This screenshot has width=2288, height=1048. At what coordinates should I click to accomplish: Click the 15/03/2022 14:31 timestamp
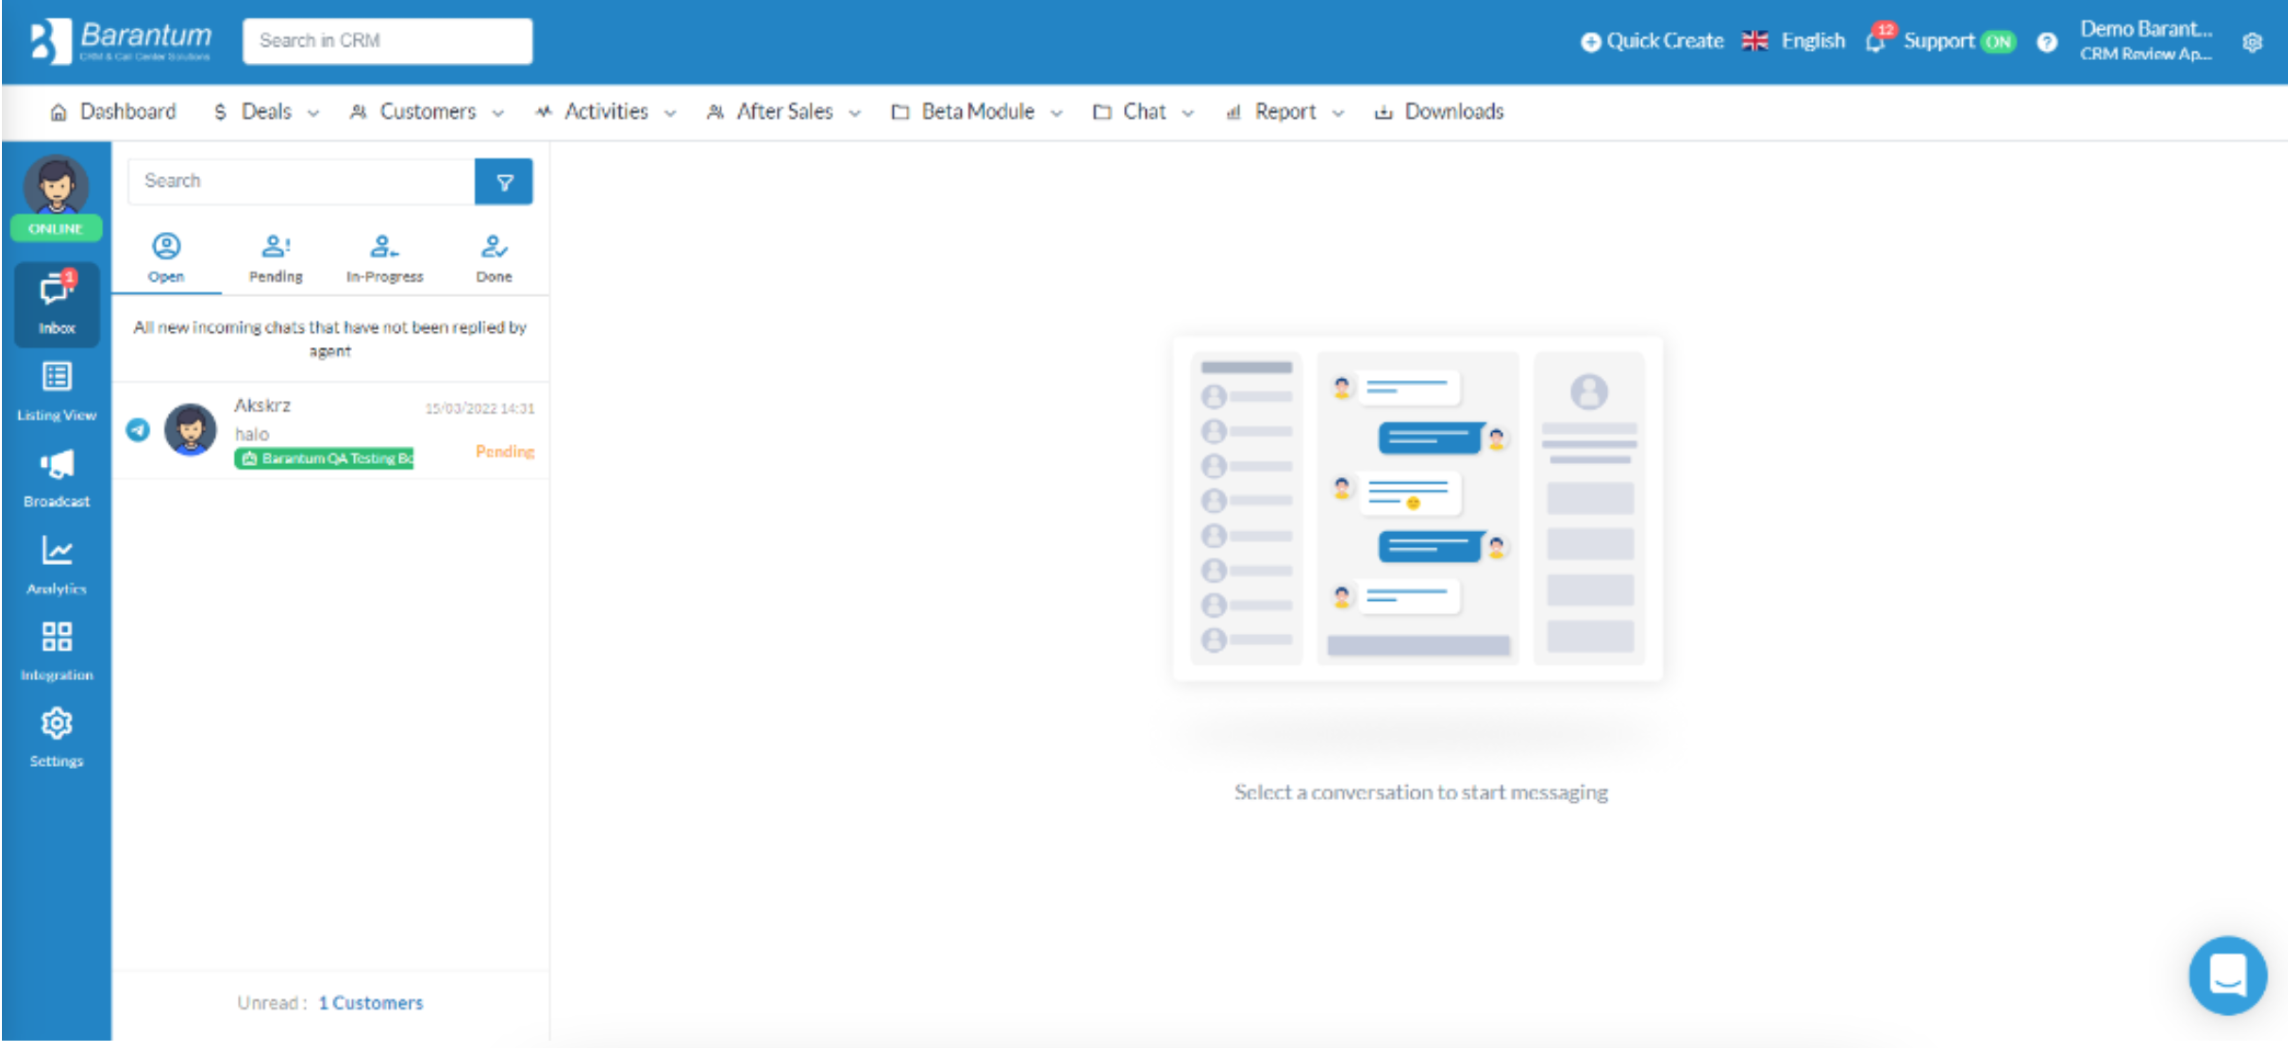coord(480,408)
